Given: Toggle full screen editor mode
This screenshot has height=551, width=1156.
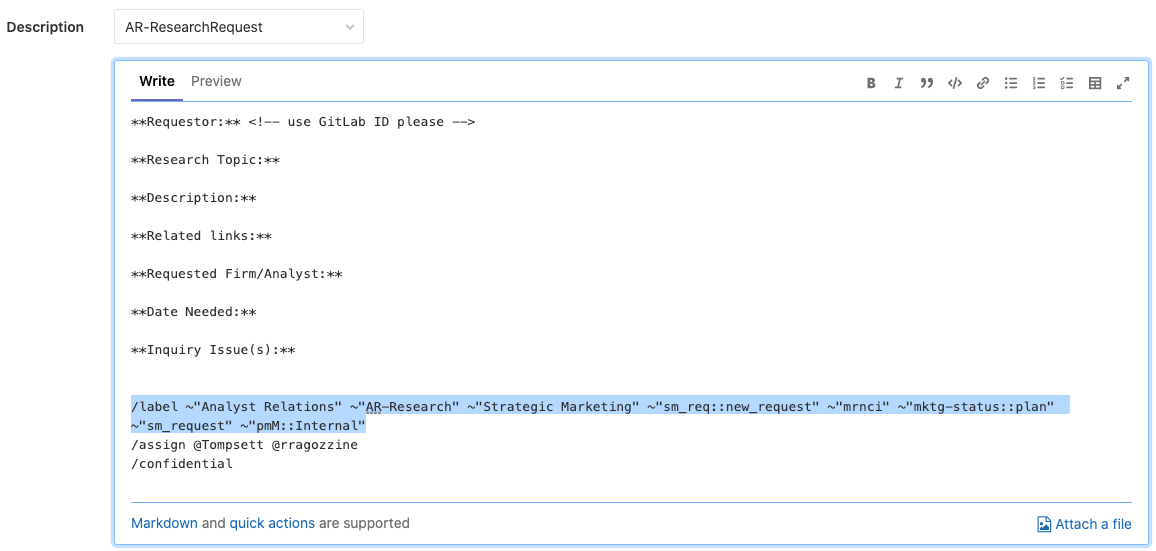Looking at the screenshot, I should pos(1123,83).
